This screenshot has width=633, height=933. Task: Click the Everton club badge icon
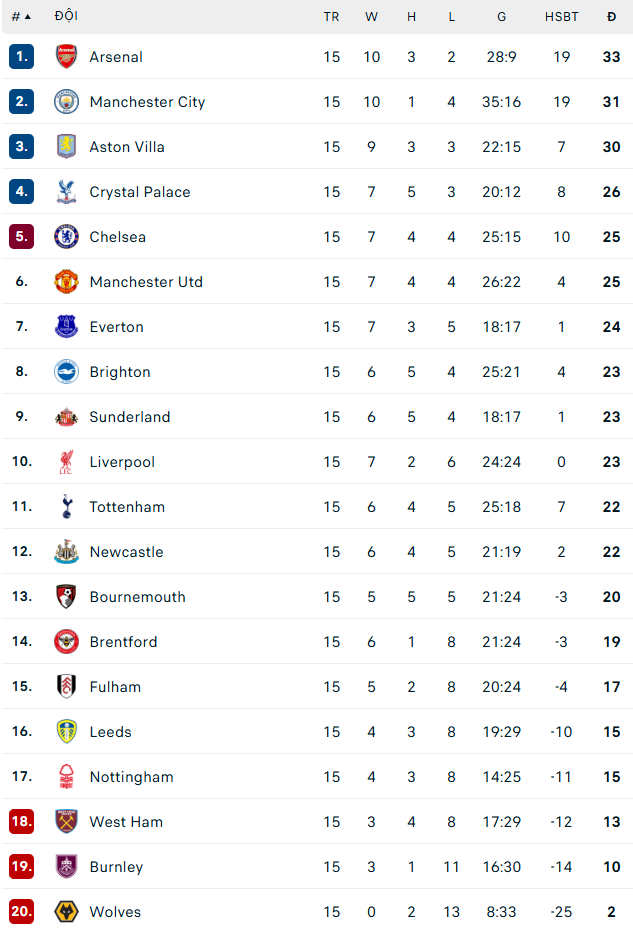click(x=66, y=327)
